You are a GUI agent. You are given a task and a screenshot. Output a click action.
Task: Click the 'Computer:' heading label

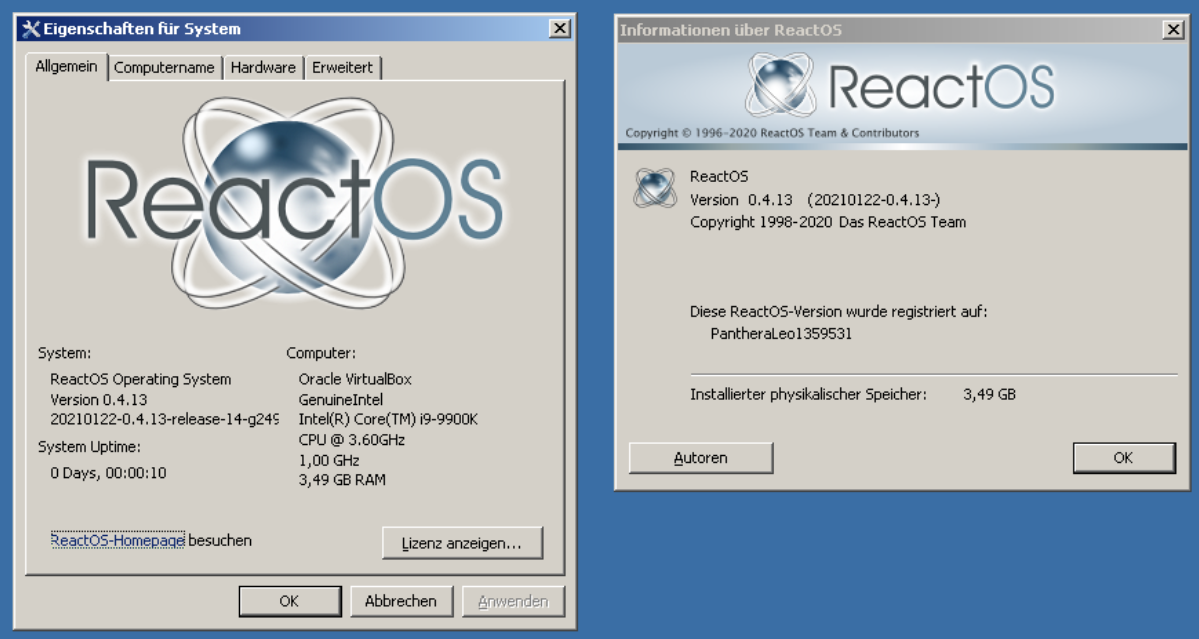click(x=321, y=353)
